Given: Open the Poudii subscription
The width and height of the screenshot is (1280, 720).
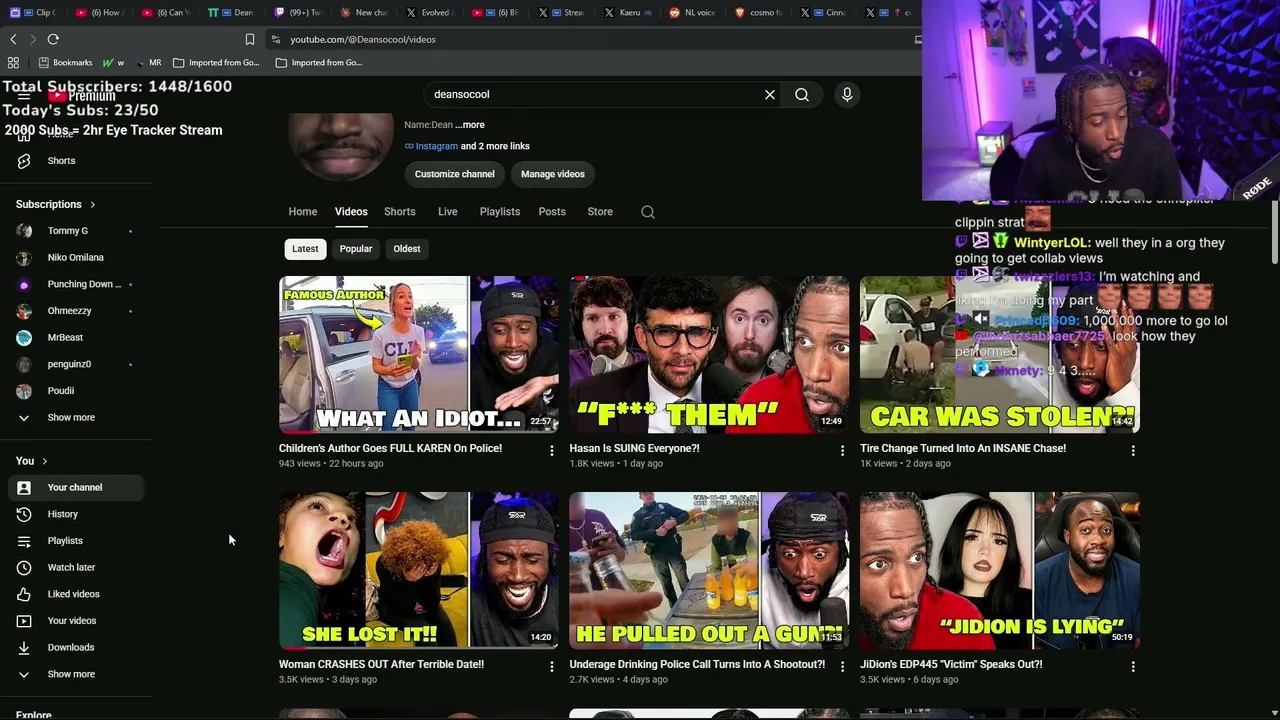Looking at the screenshot, I should [x=76, y=391].
